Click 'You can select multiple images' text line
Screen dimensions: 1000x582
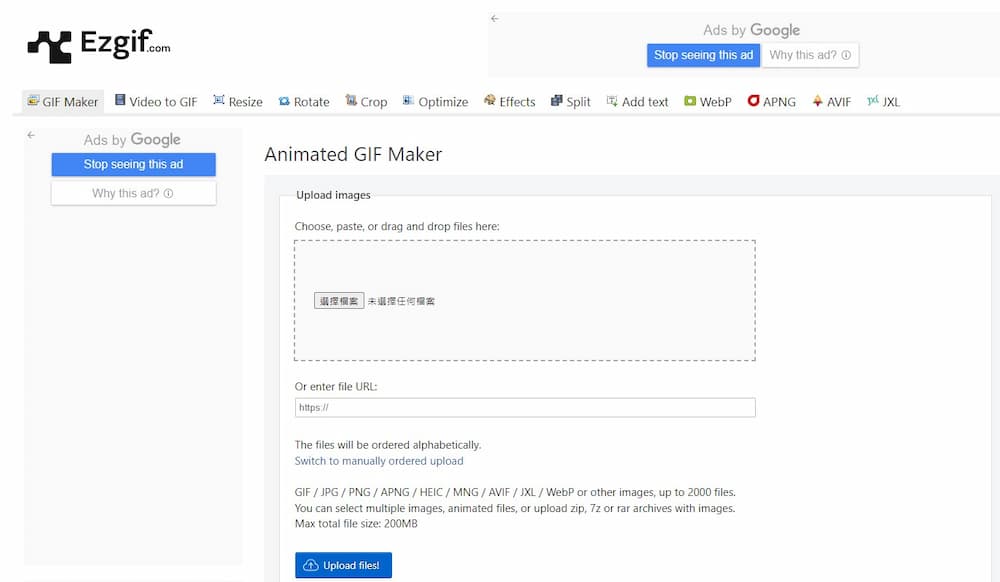pos(515,508)
